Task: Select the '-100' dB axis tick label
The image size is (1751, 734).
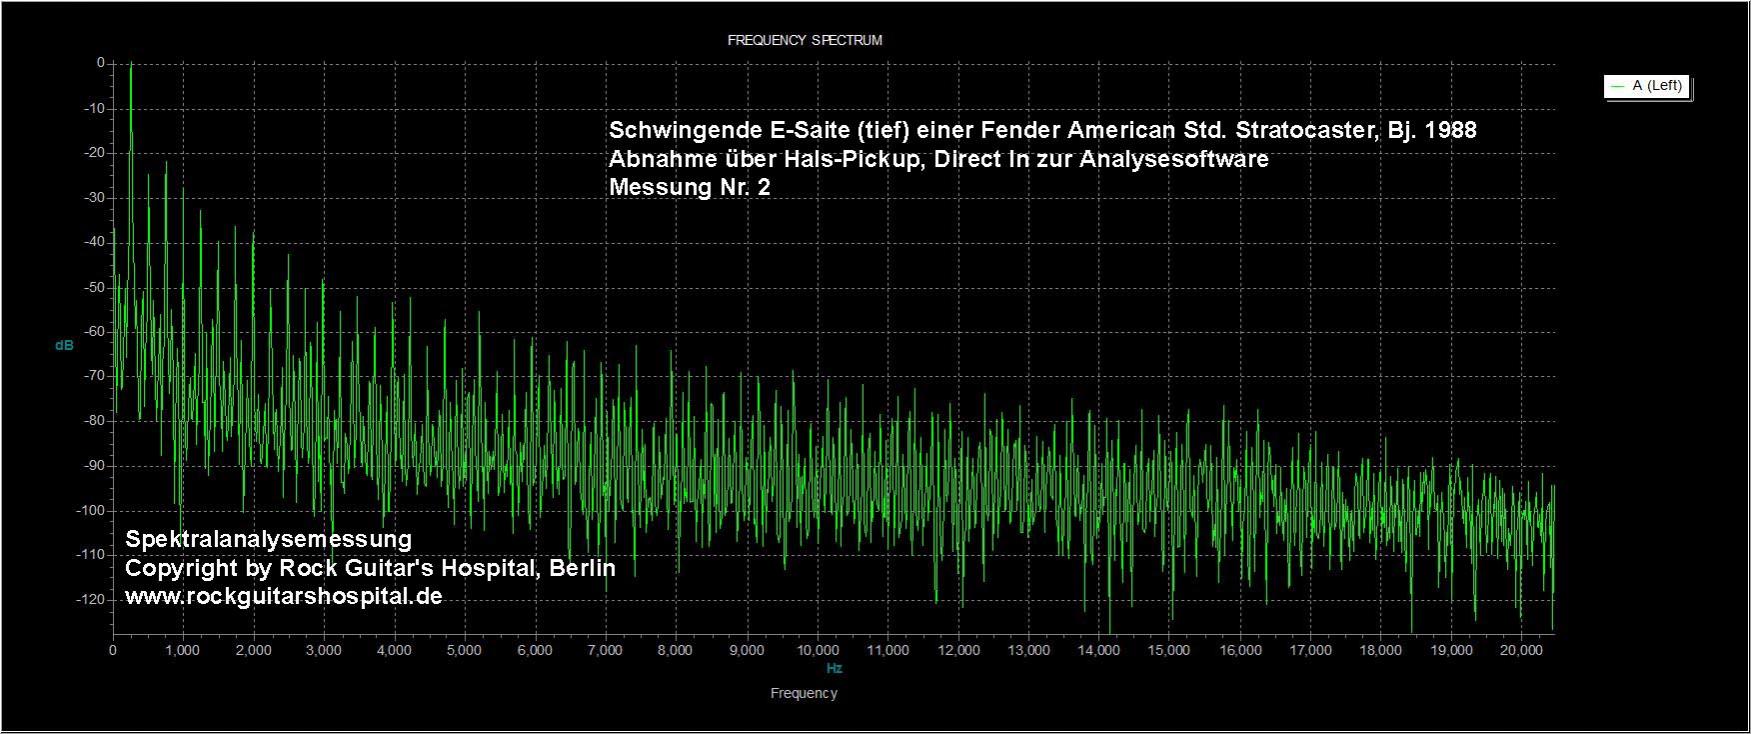Action: pos(89,510)
